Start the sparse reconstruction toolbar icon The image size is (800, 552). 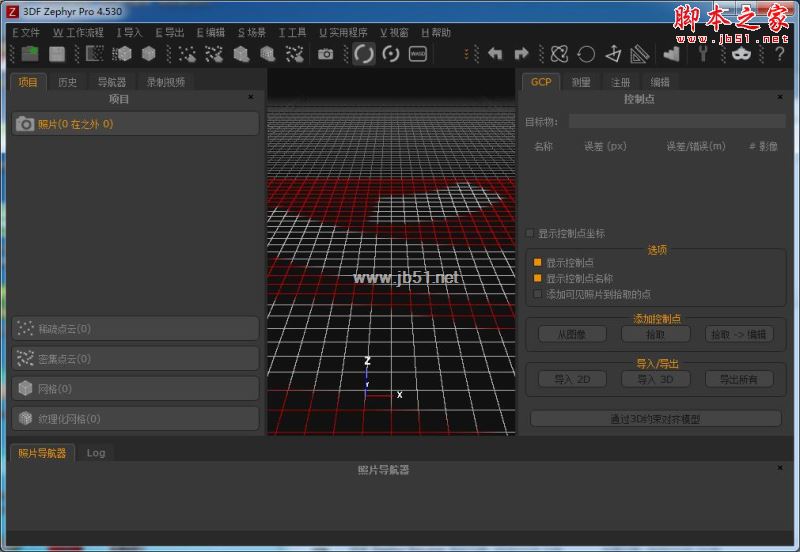[94, 54]
